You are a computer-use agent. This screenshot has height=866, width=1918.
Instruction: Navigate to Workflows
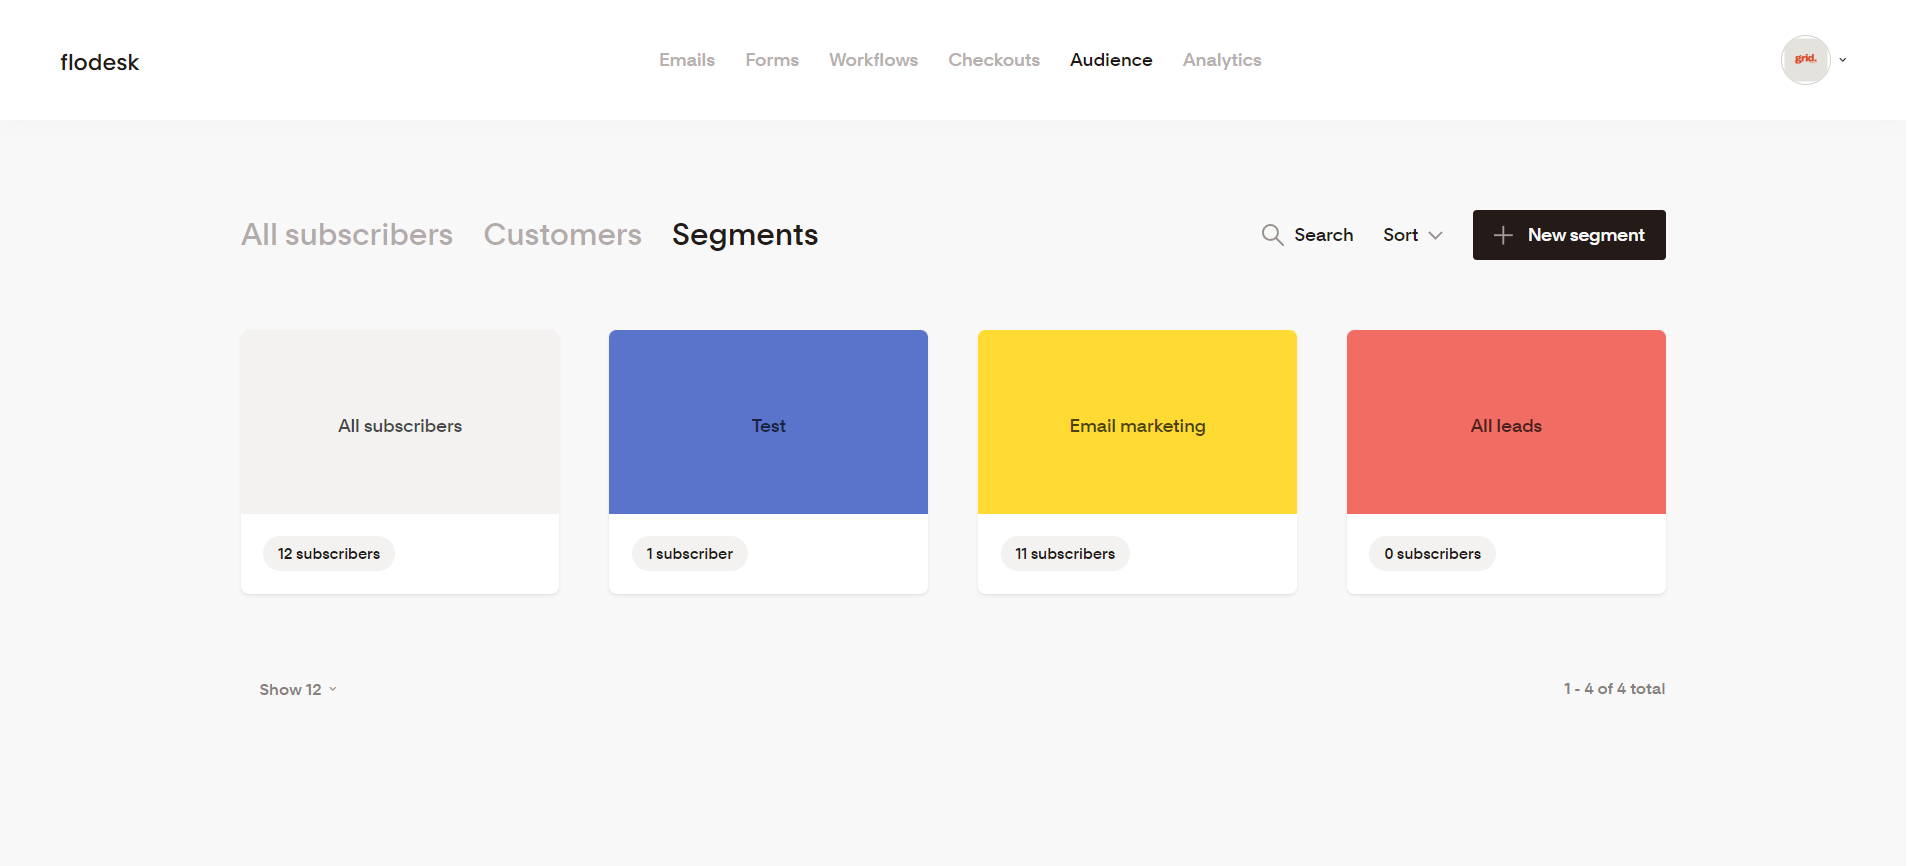pos(873,60)
